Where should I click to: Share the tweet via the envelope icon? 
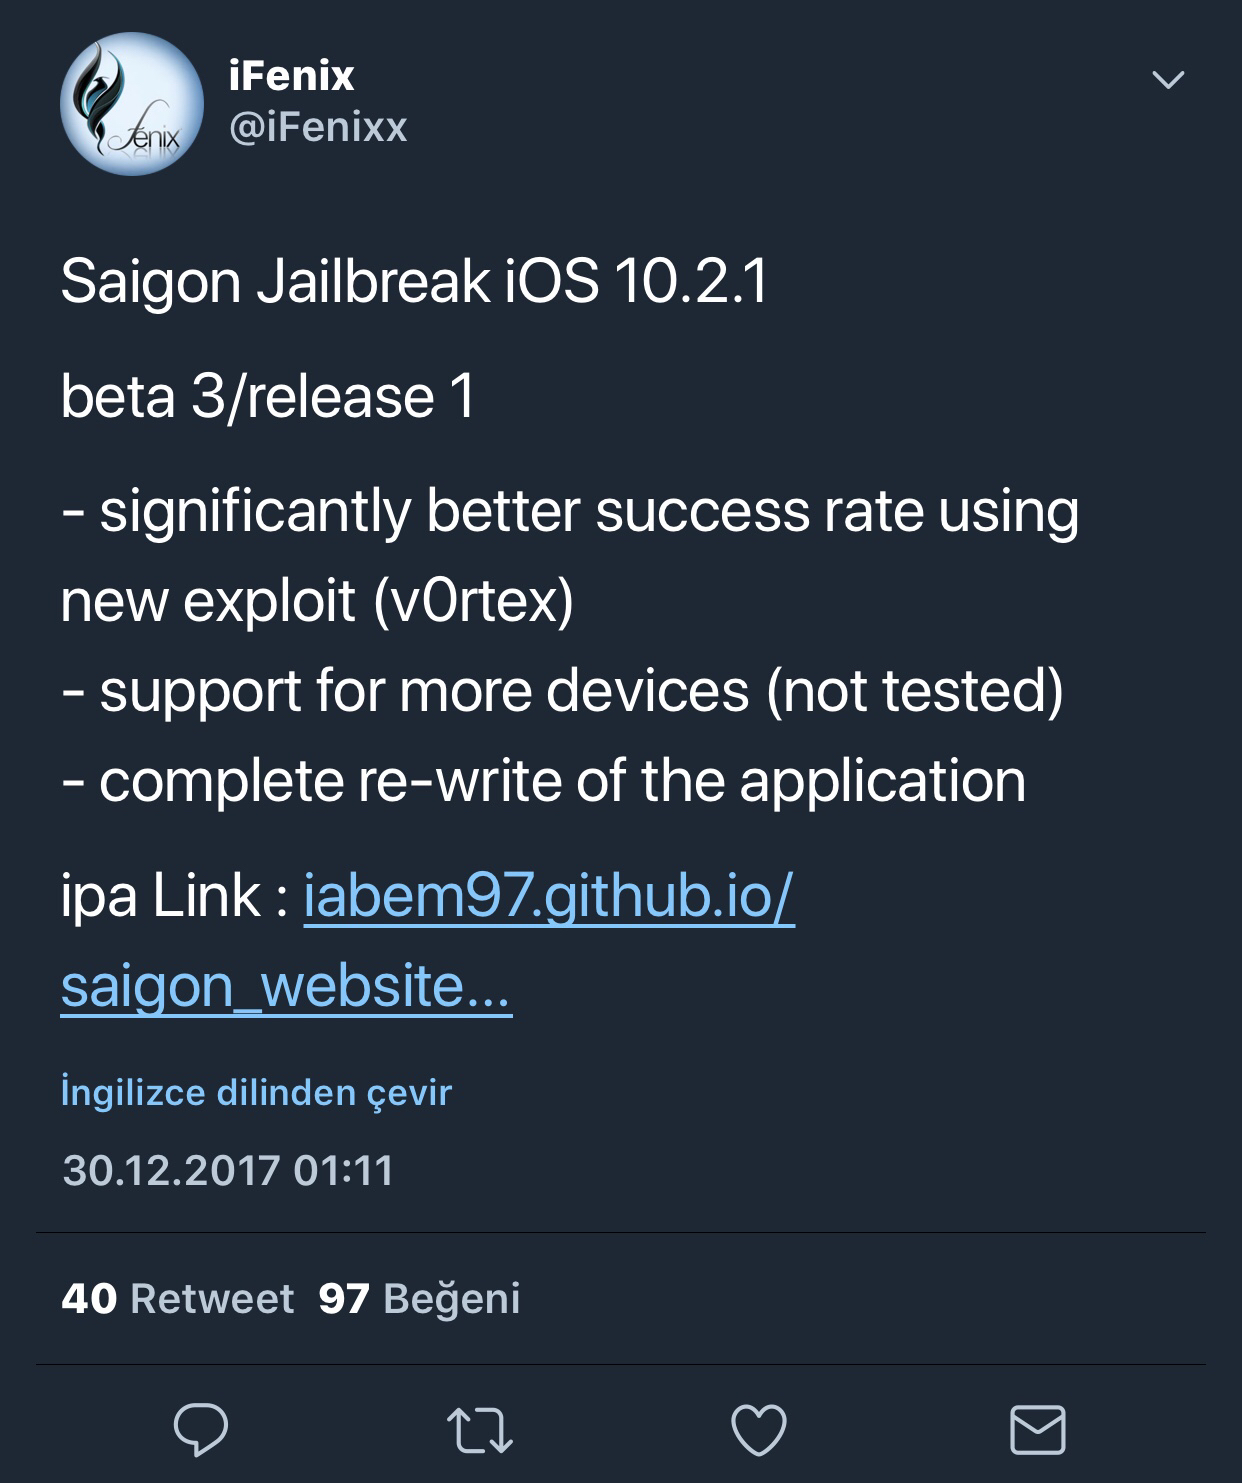click(1038, 1430)
